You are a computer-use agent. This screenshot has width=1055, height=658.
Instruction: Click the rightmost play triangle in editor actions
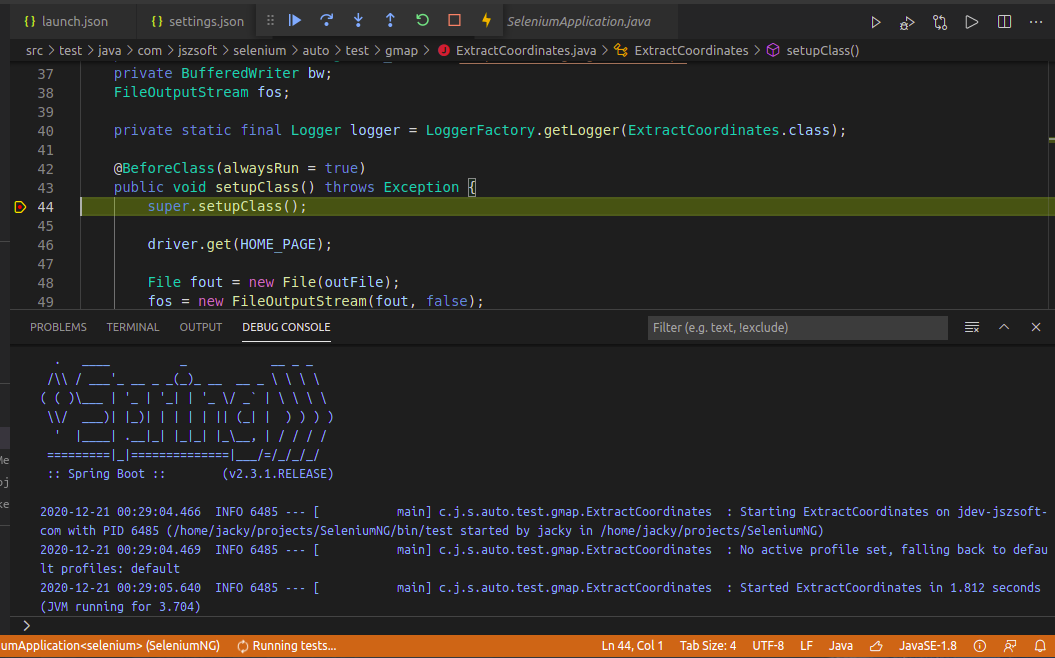tap(972, 22)
